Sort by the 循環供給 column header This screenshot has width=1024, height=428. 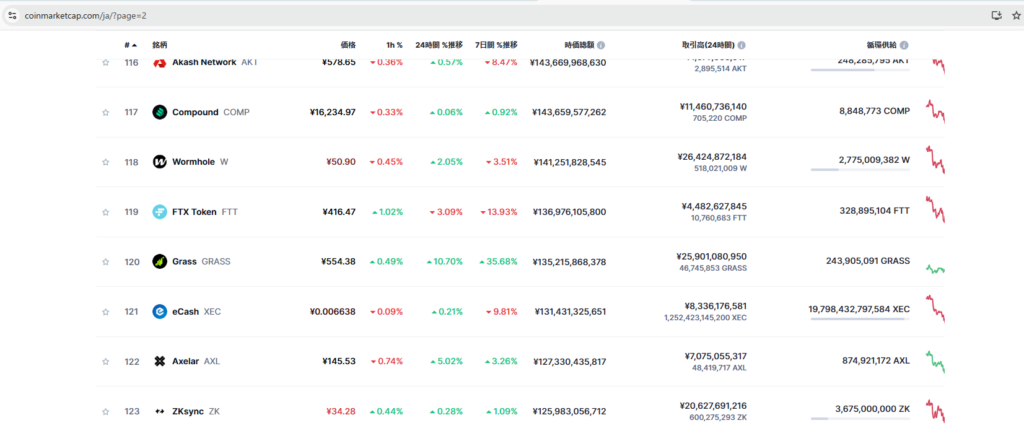[x=882, y=45]
